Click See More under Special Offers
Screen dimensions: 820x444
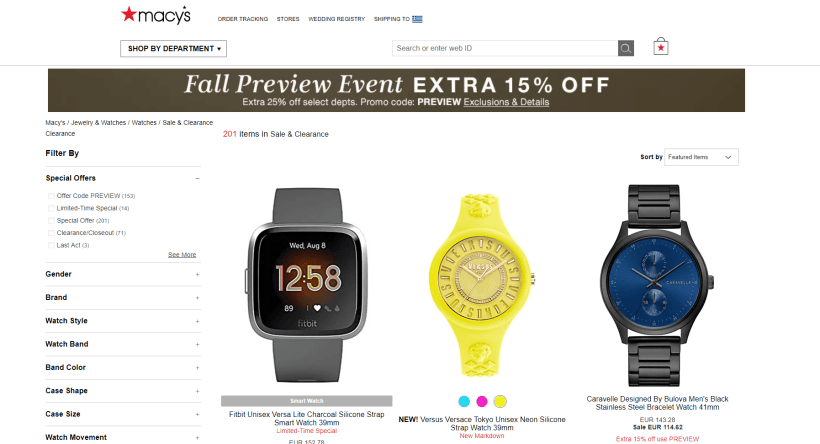[182, 255]
